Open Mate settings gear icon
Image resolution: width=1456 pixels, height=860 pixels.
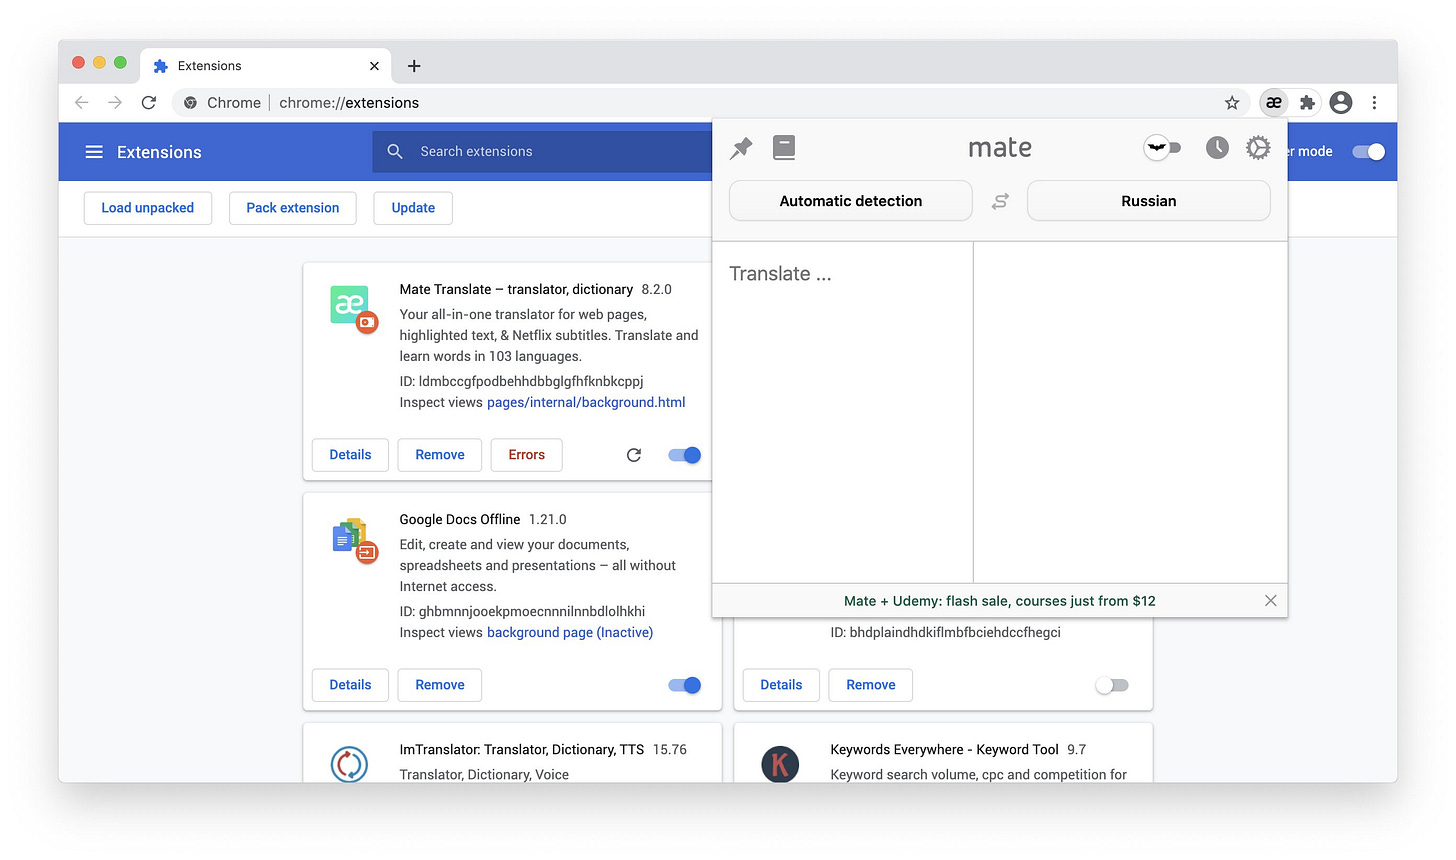tap(1258, 148)
